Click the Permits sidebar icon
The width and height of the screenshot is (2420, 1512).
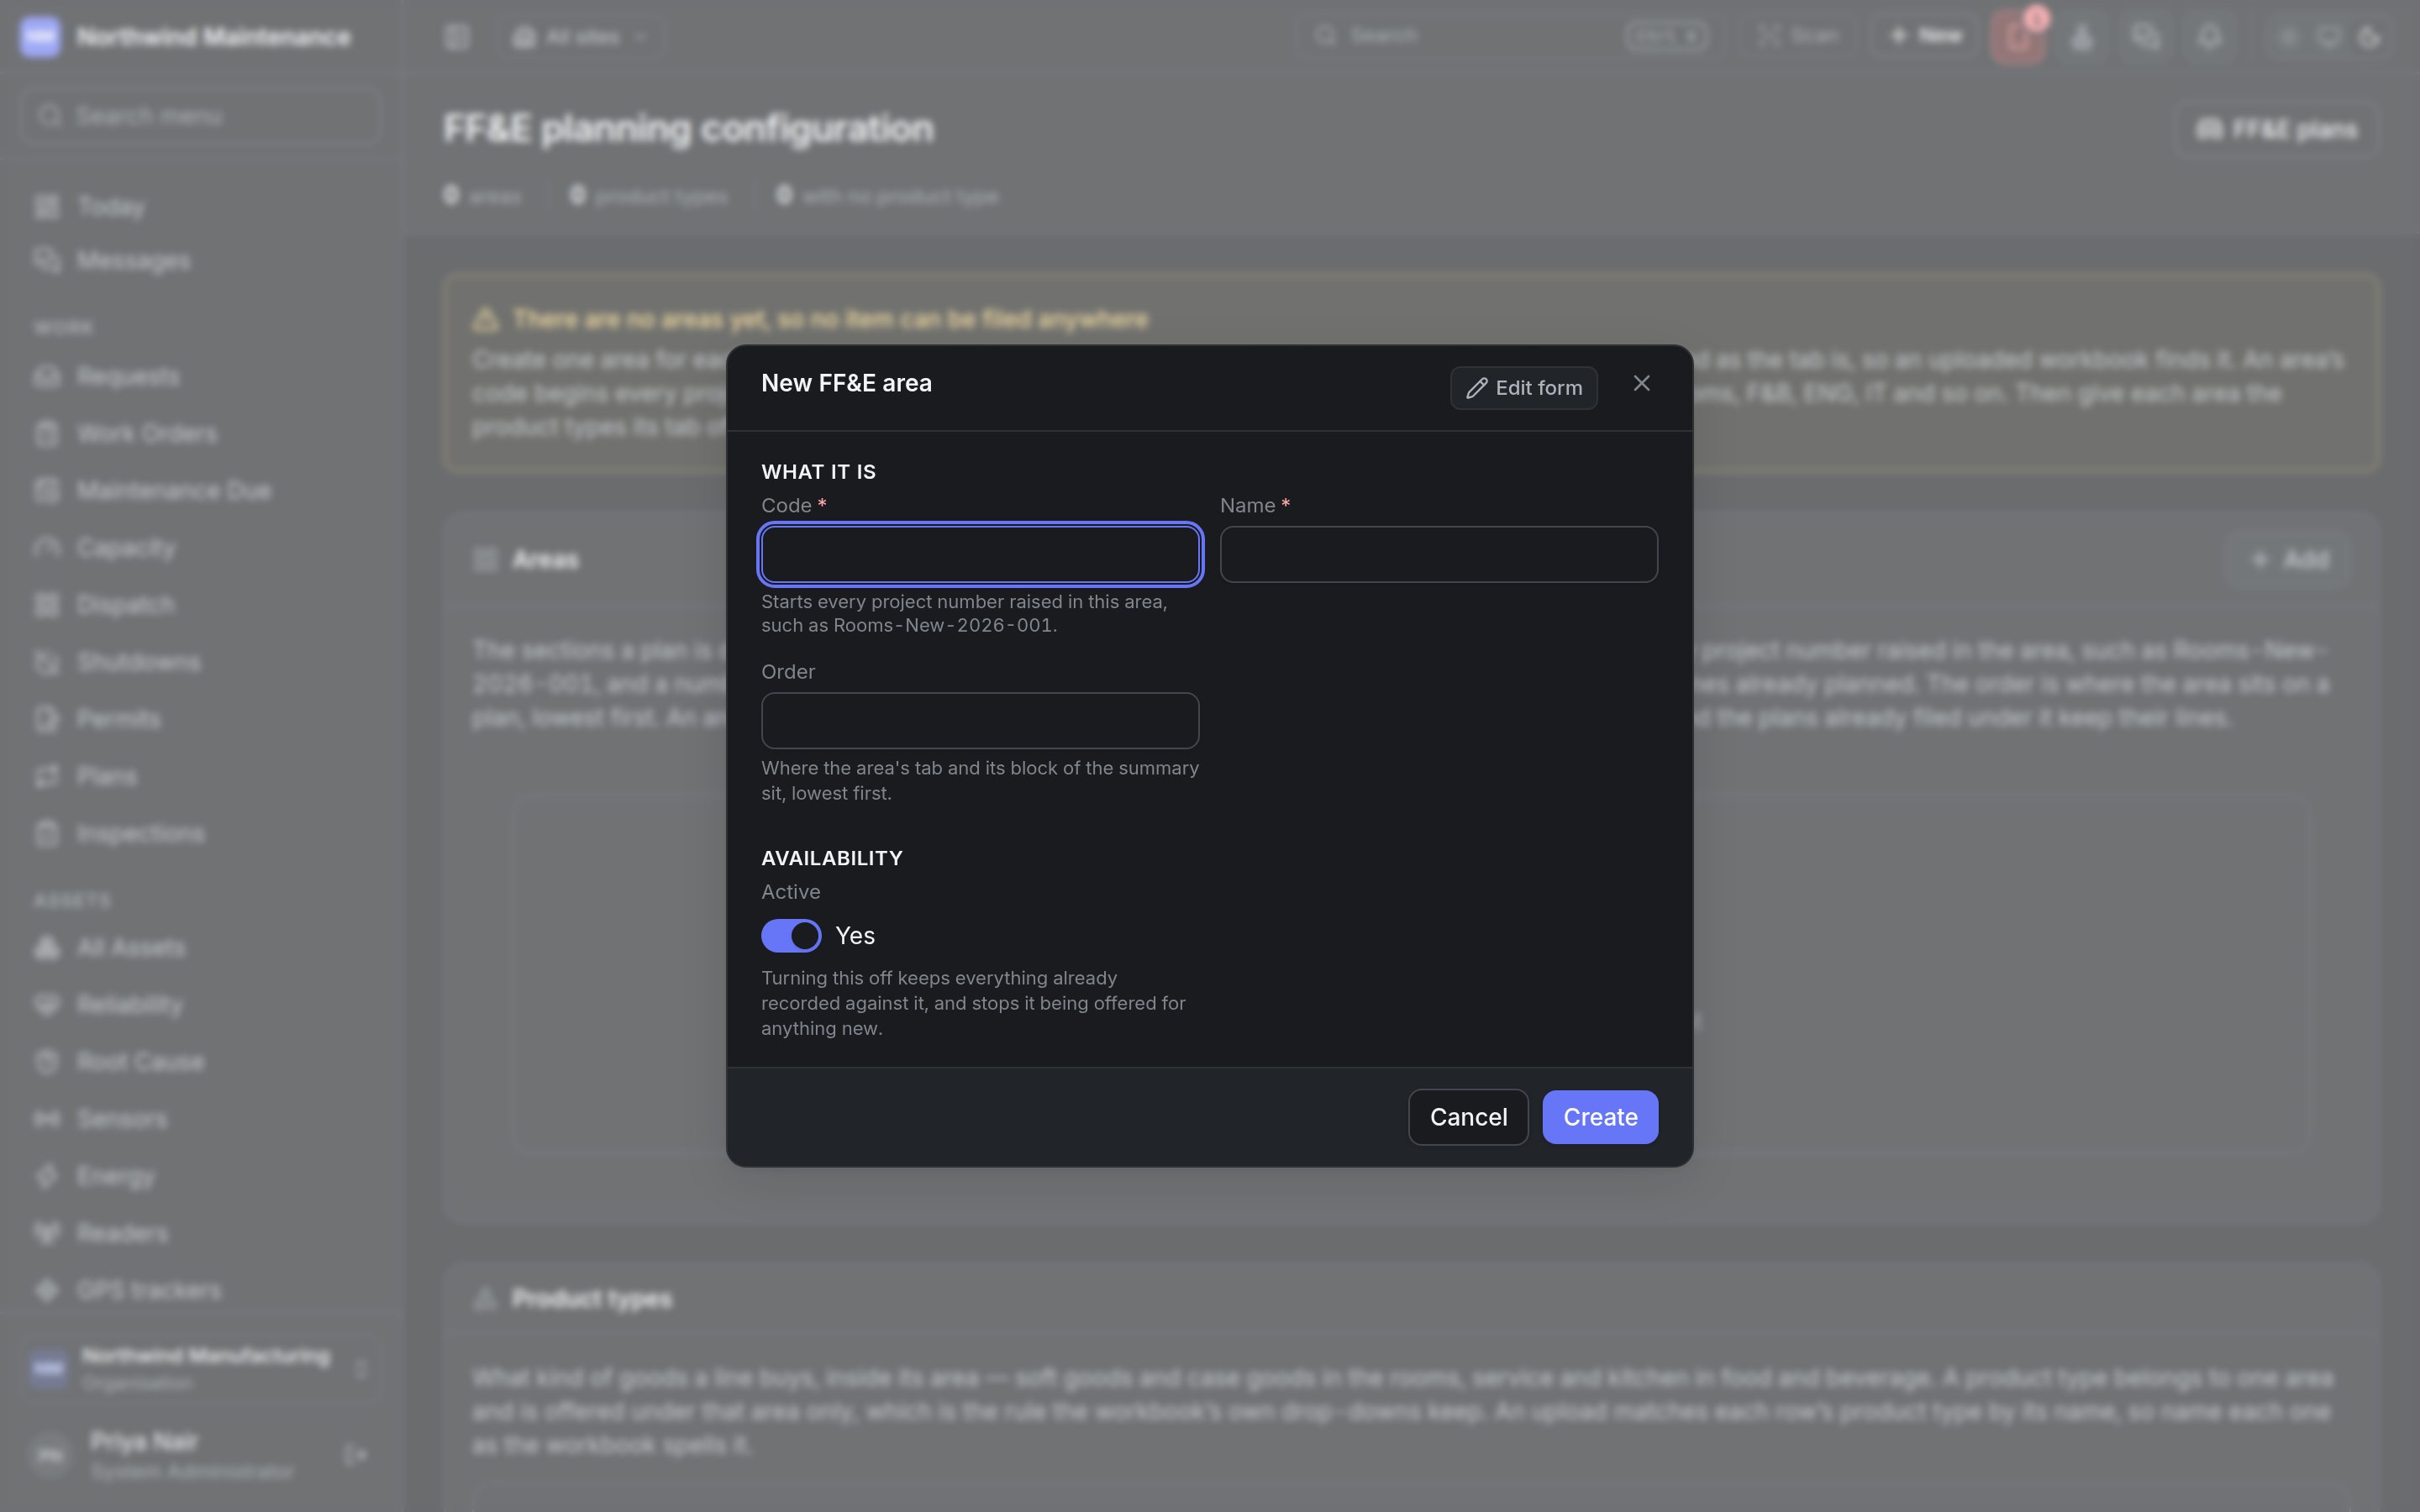[47, 719]
